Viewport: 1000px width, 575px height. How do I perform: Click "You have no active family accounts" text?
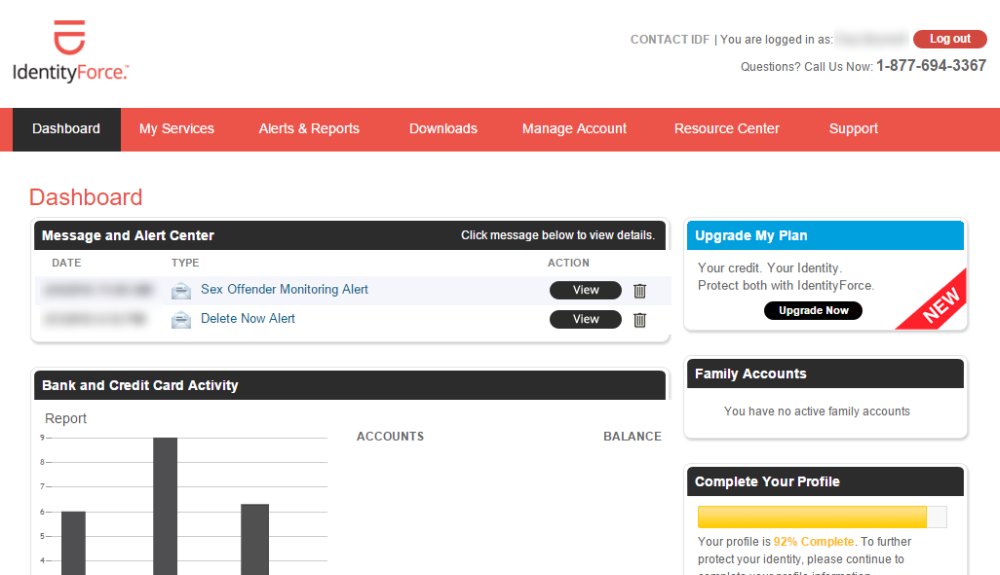coord(817,412)
